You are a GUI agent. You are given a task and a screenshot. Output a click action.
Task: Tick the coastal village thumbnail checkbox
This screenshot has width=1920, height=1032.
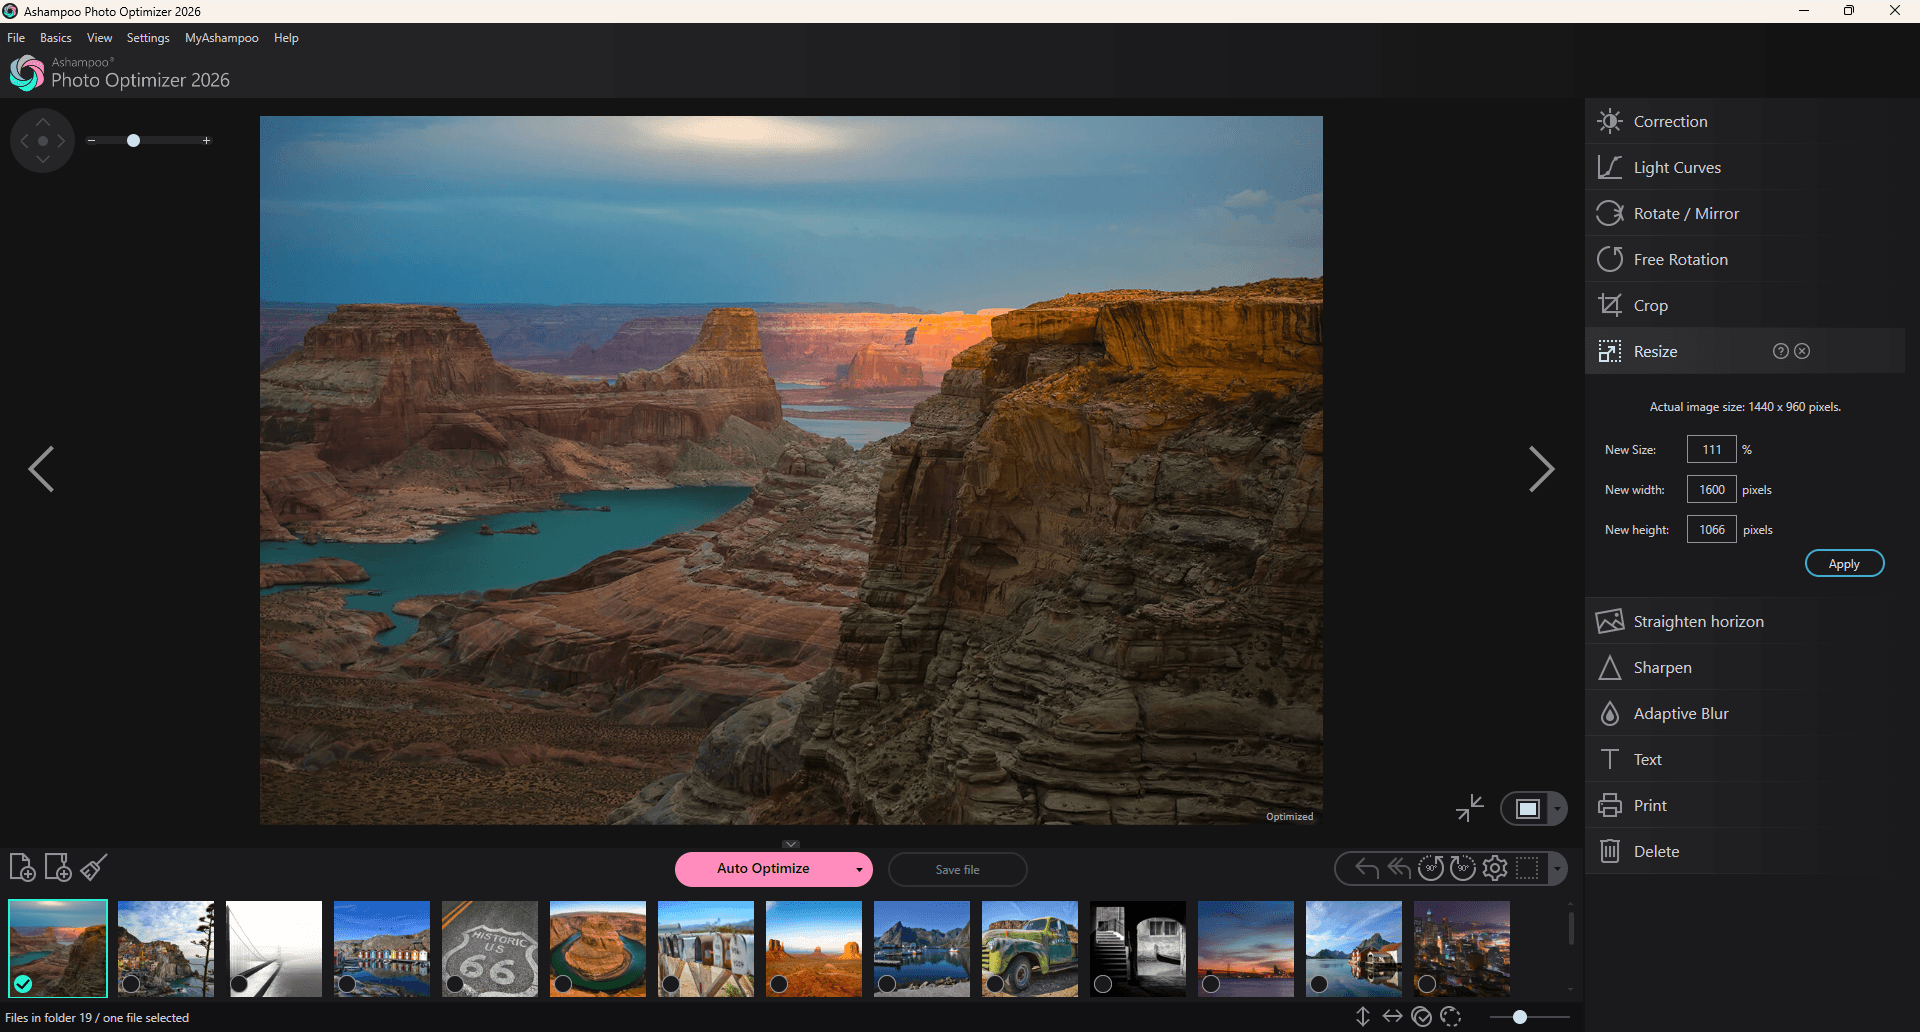[x=131, y=984]
